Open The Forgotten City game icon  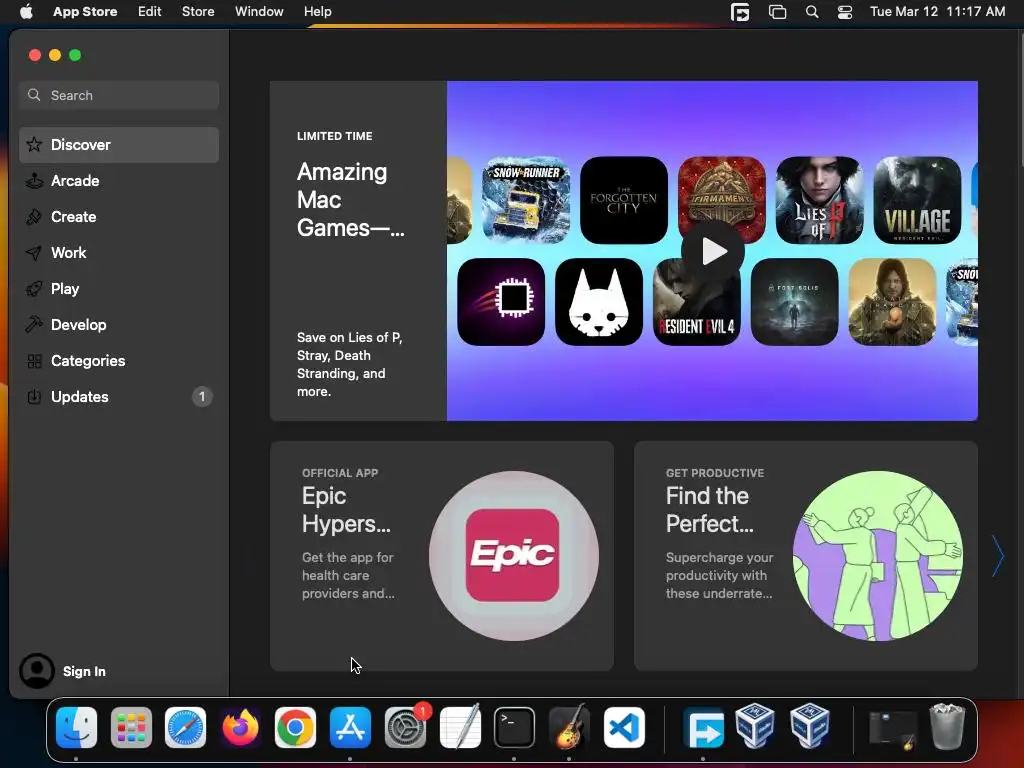(624, 200)
